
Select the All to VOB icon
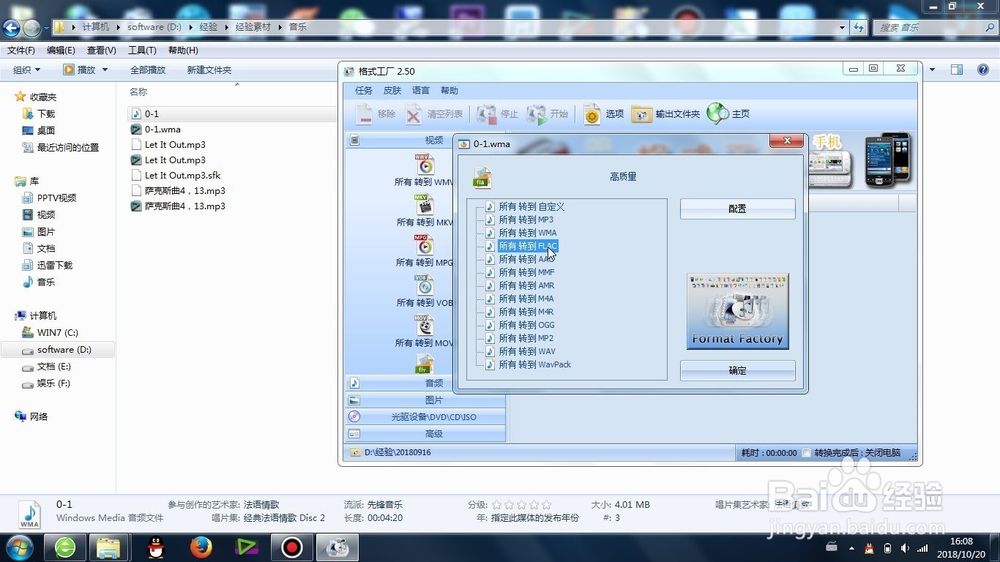(x=425, y=285)
